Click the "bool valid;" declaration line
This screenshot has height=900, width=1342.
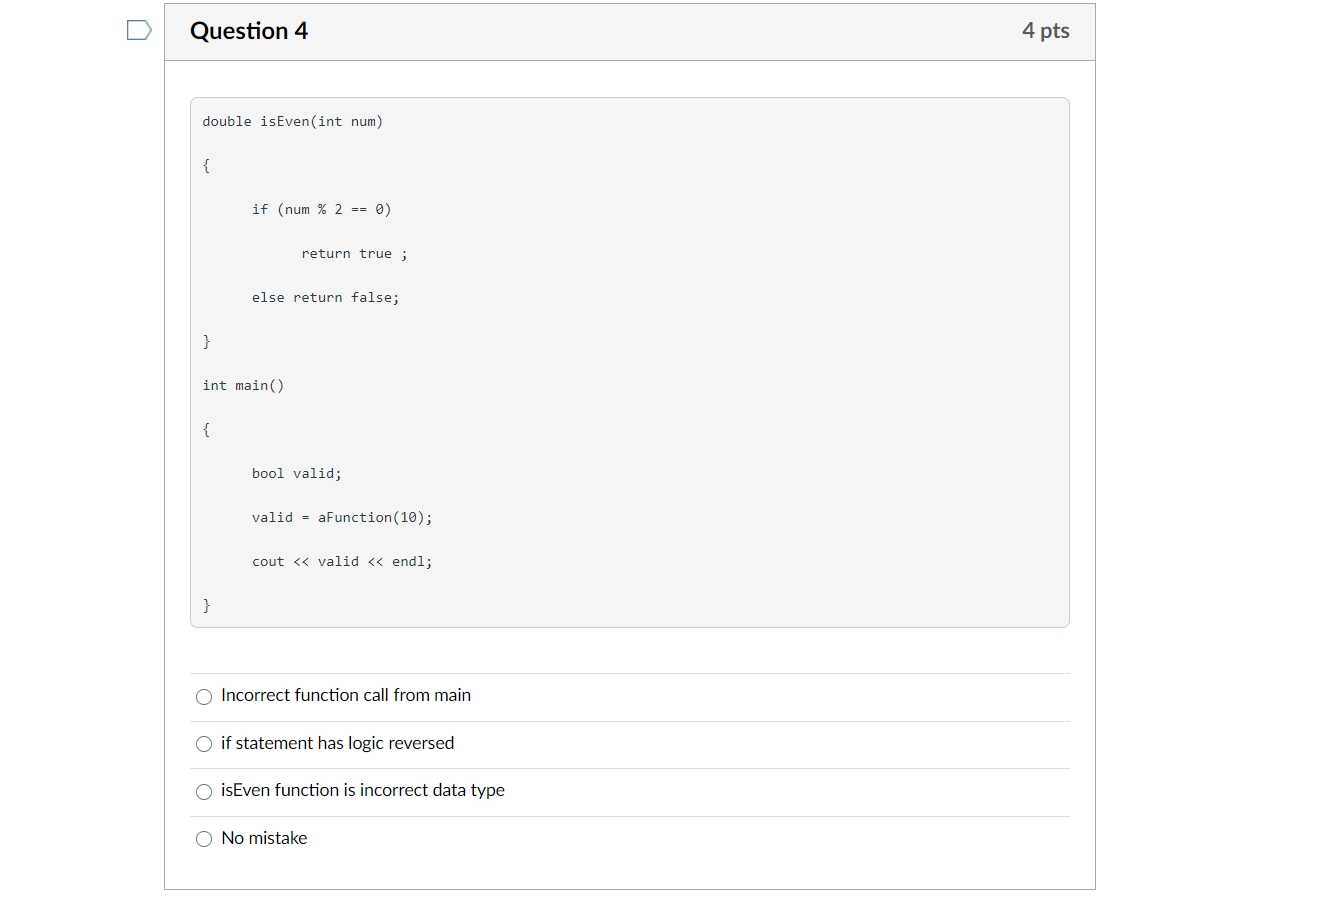tap(296, 473)
